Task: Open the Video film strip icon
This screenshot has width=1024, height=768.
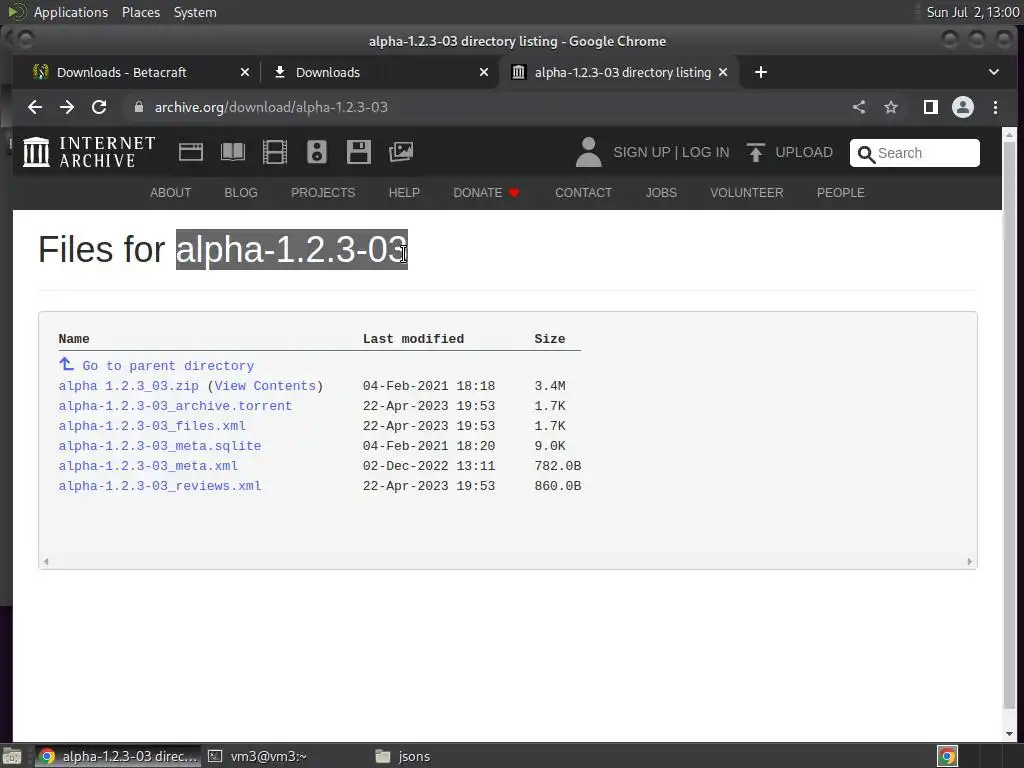Action: 275,152
